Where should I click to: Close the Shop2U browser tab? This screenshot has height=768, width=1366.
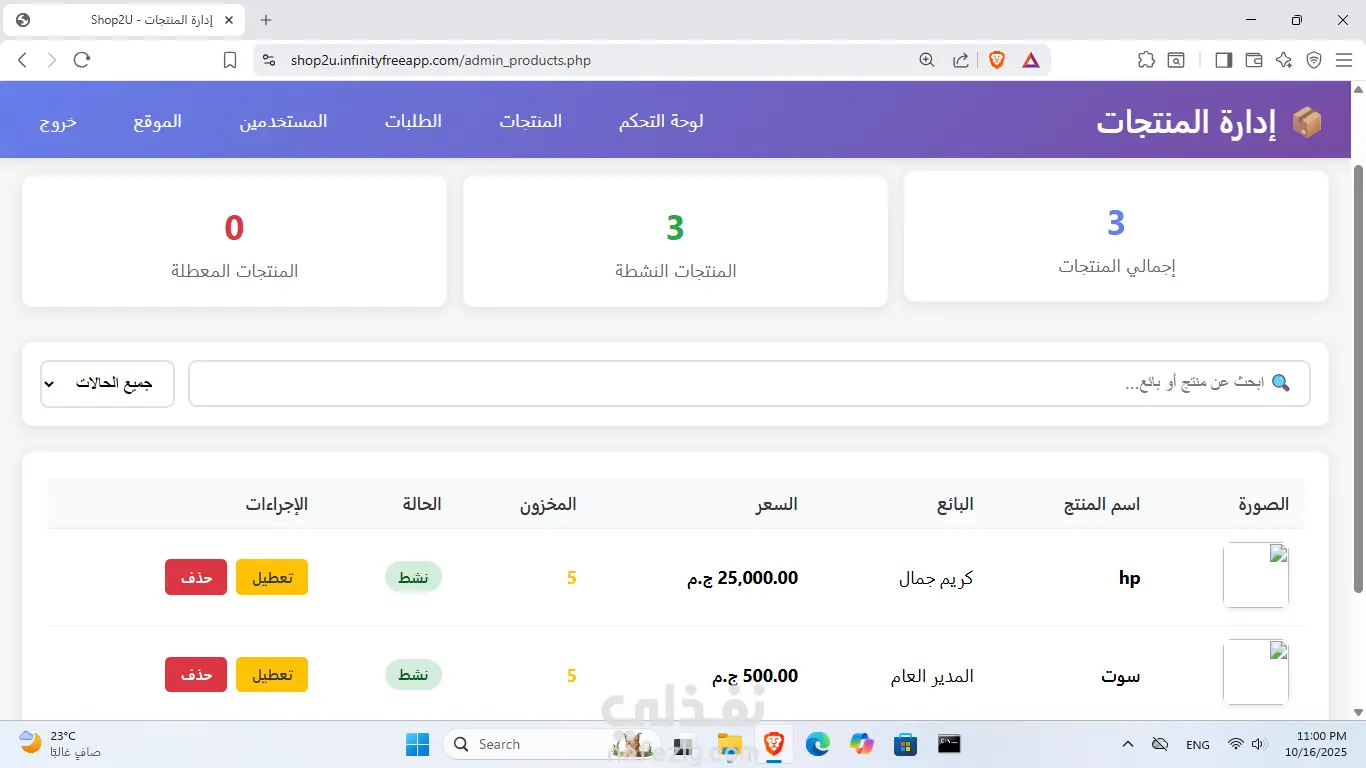[230, 20]
